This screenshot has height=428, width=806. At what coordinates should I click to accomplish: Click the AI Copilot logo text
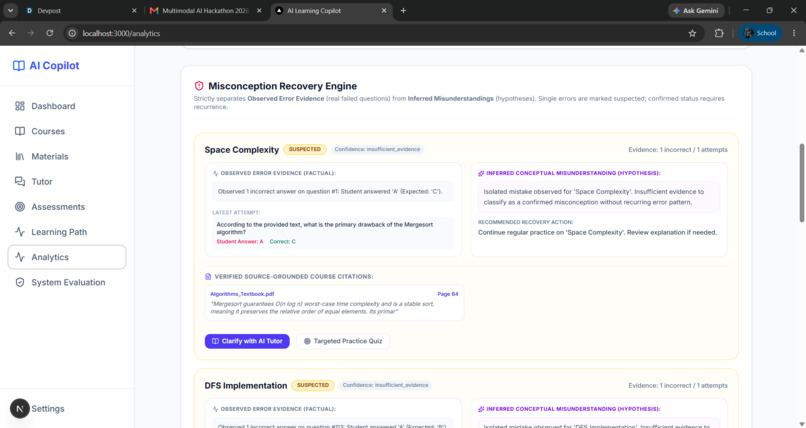coord(54,65)
